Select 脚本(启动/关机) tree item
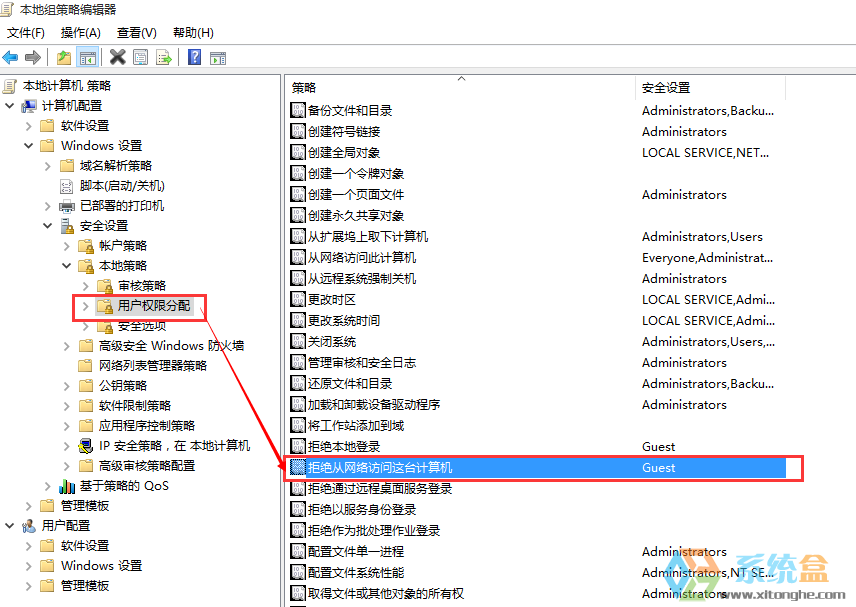The image size is (856, 607). point(122,186)
